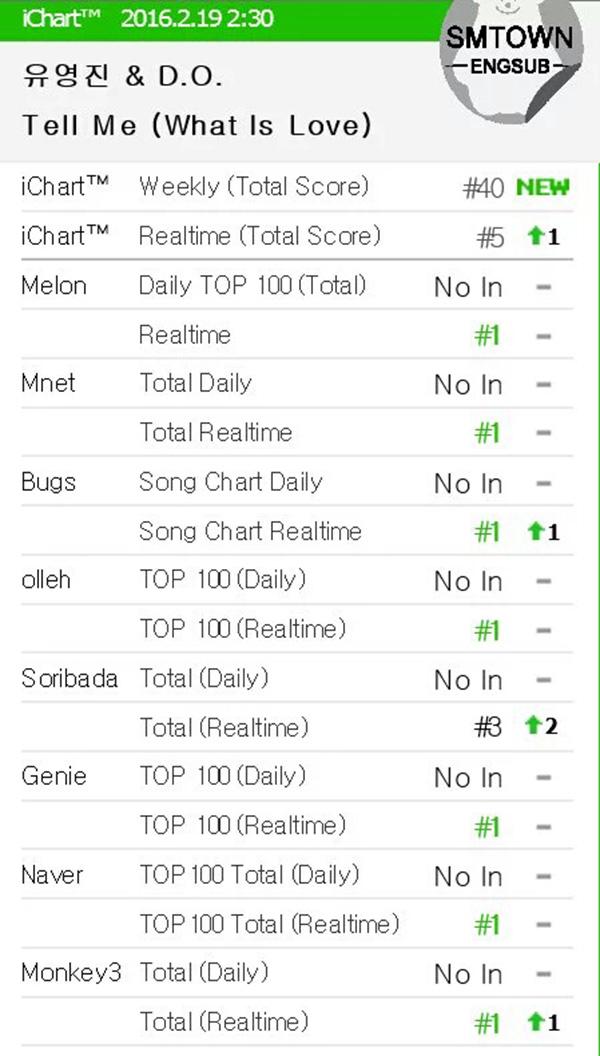
Task: Click the #40 weekly iChart rank
Action: pyautogui.click(x=483, y=188)
